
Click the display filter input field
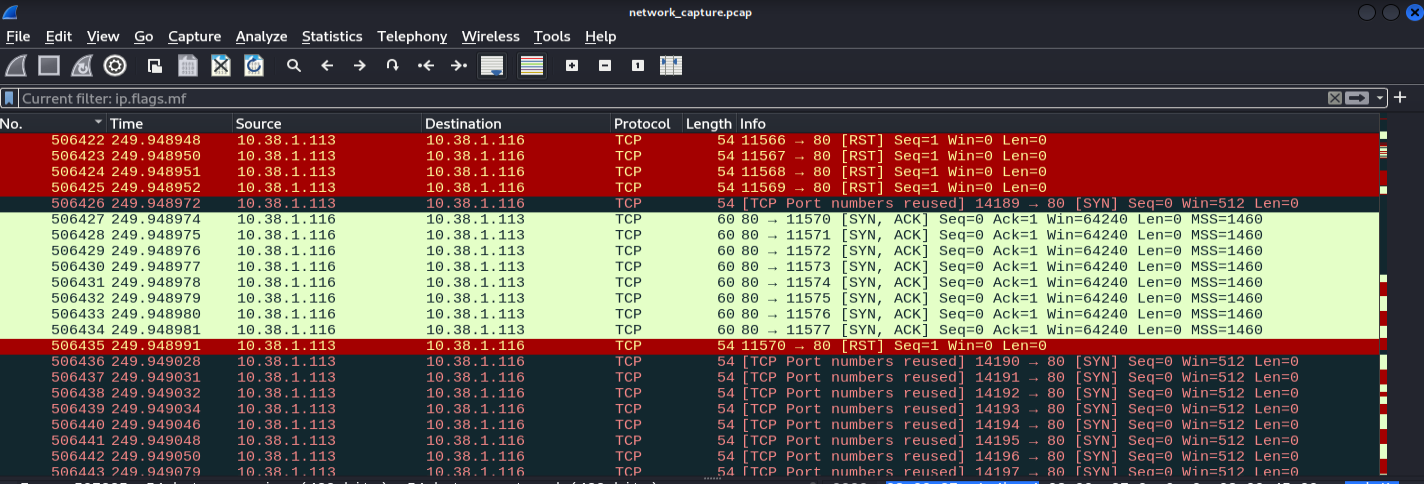click(670, 98)
